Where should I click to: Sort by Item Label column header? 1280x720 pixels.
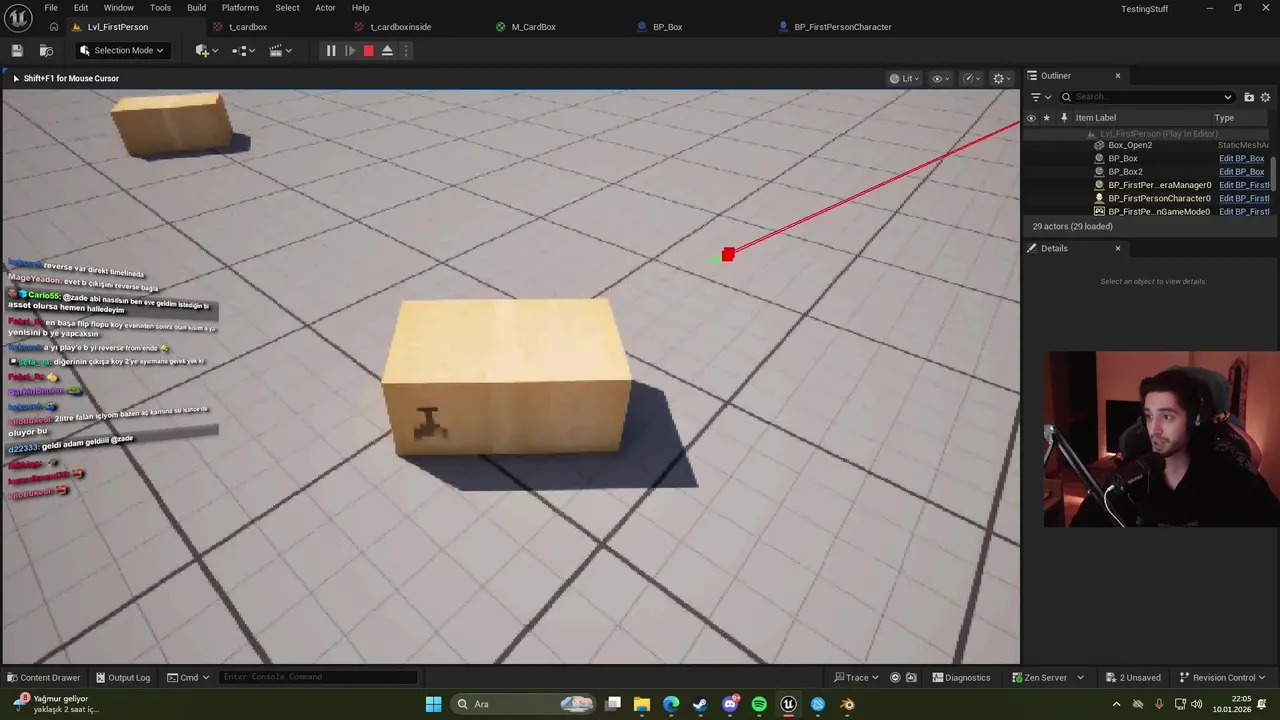1095,118
